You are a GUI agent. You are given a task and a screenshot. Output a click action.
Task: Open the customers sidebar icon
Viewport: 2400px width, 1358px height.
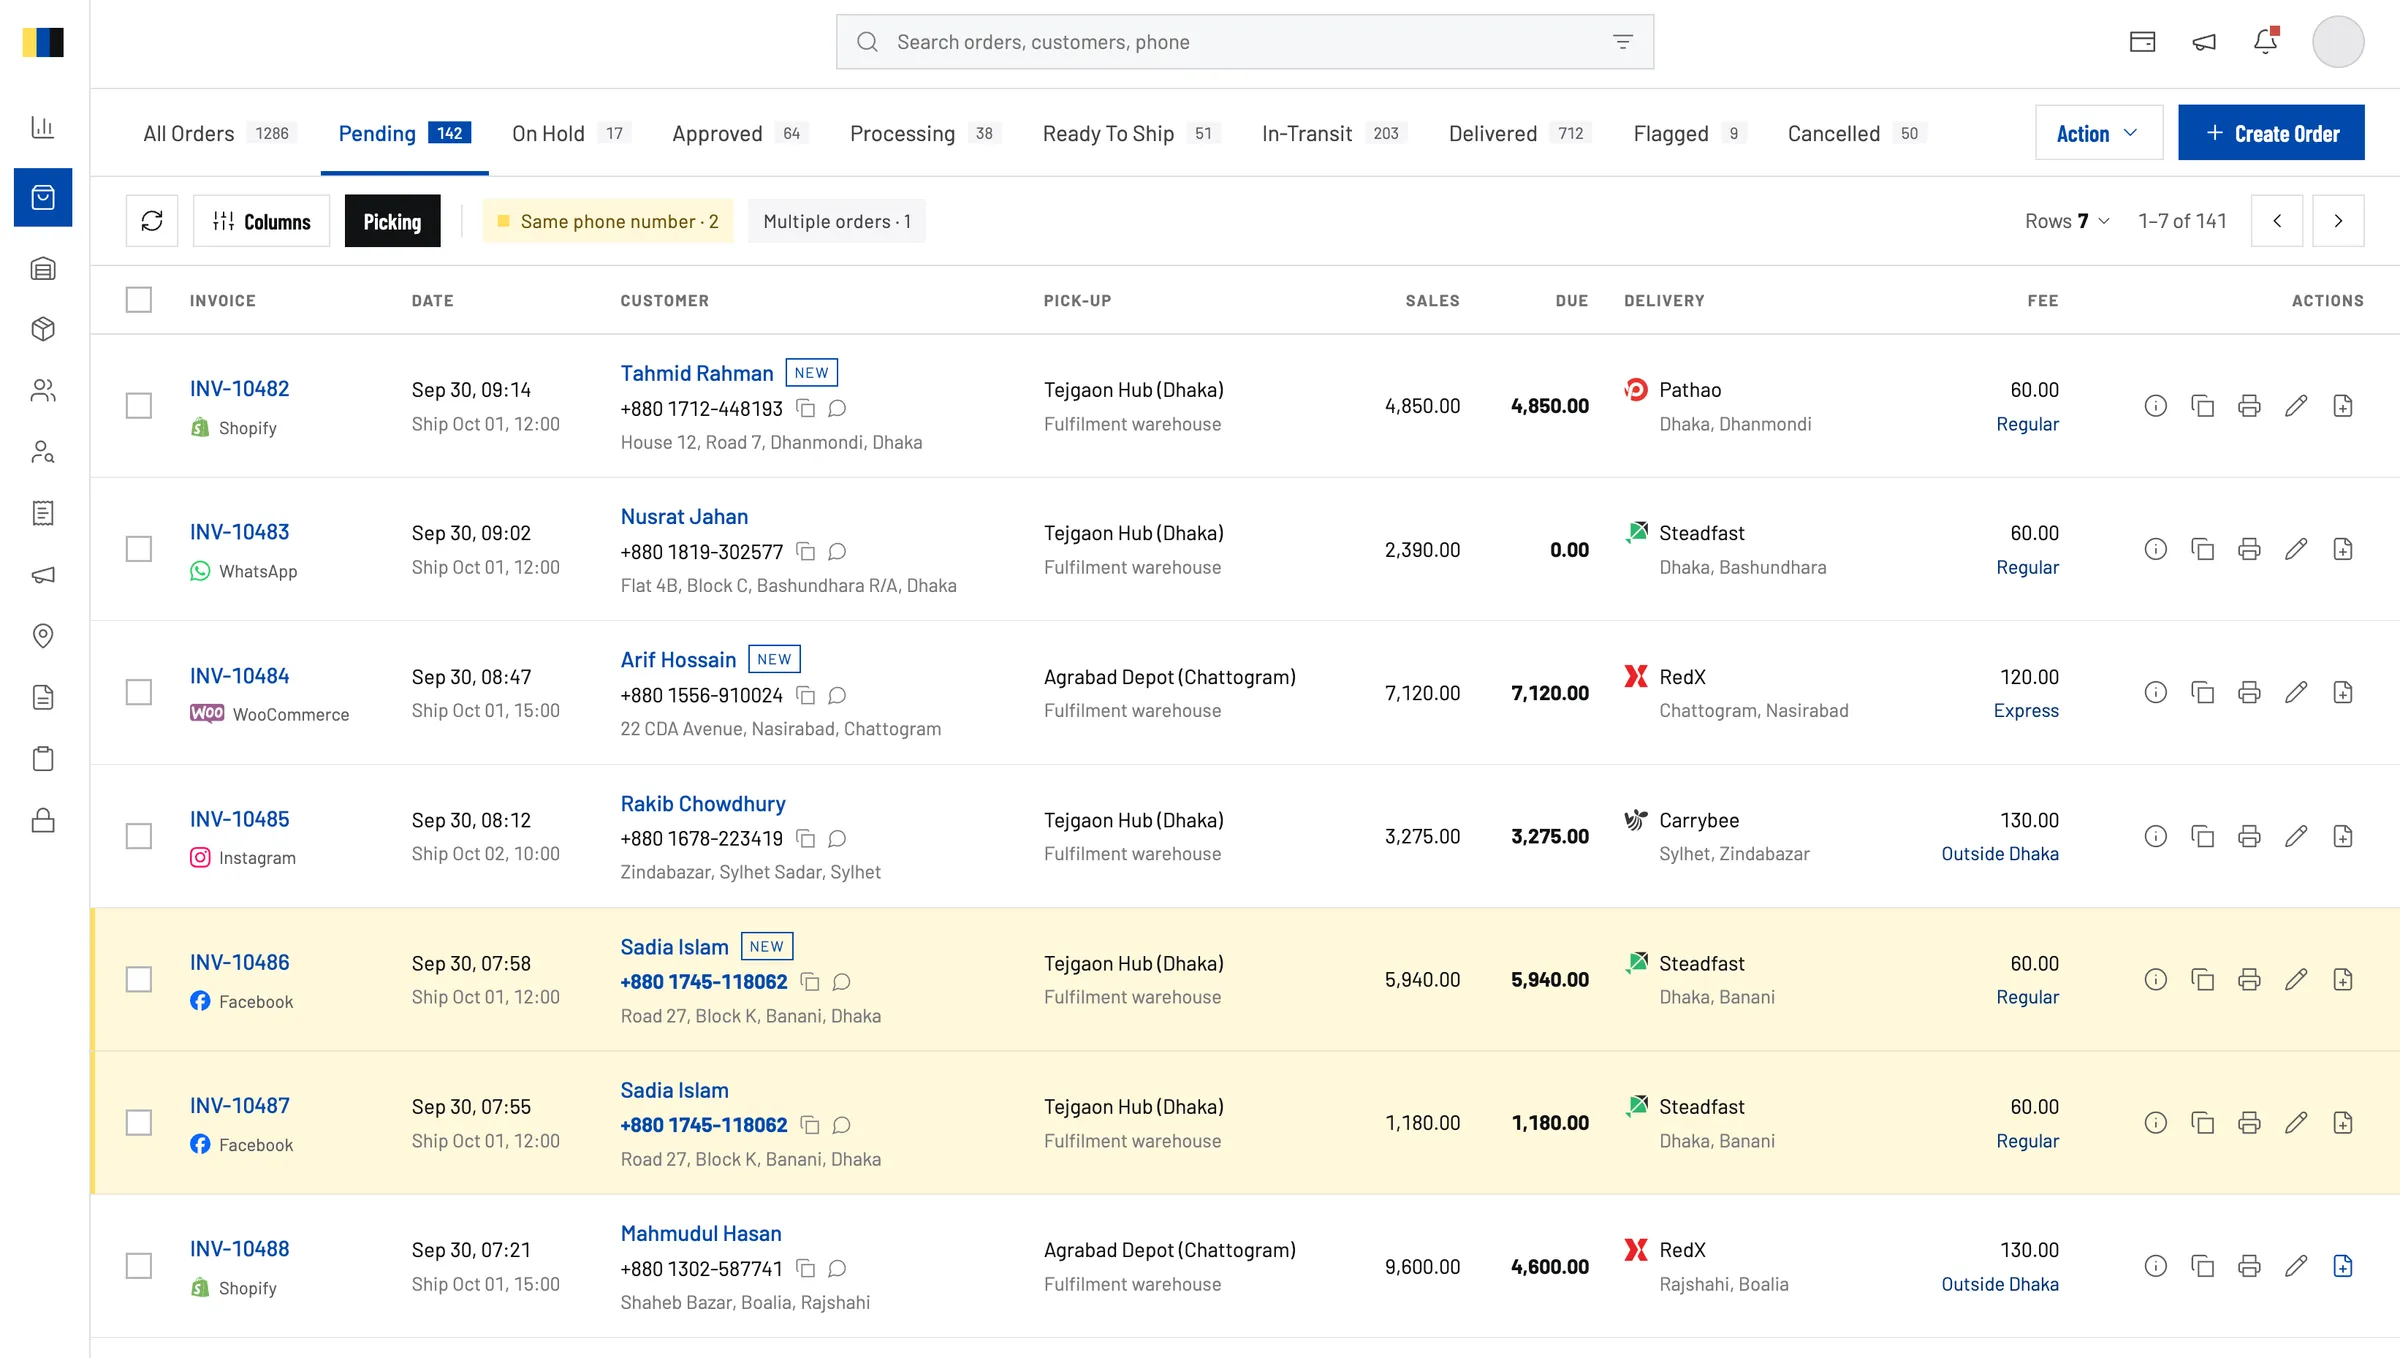(x=43, y=390)
